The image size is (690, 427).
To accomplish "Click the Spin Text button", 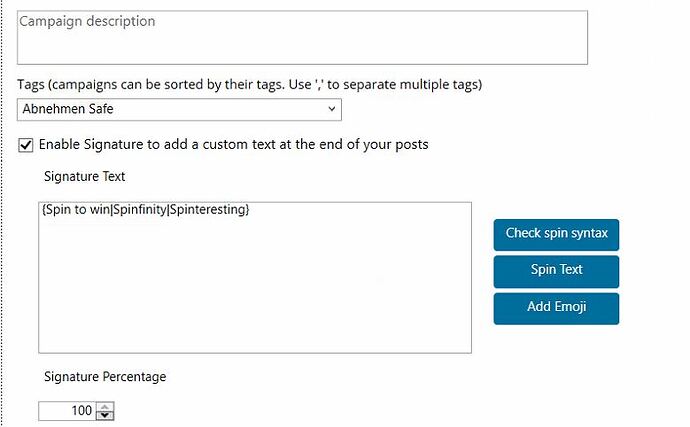I will coord(556,272).
